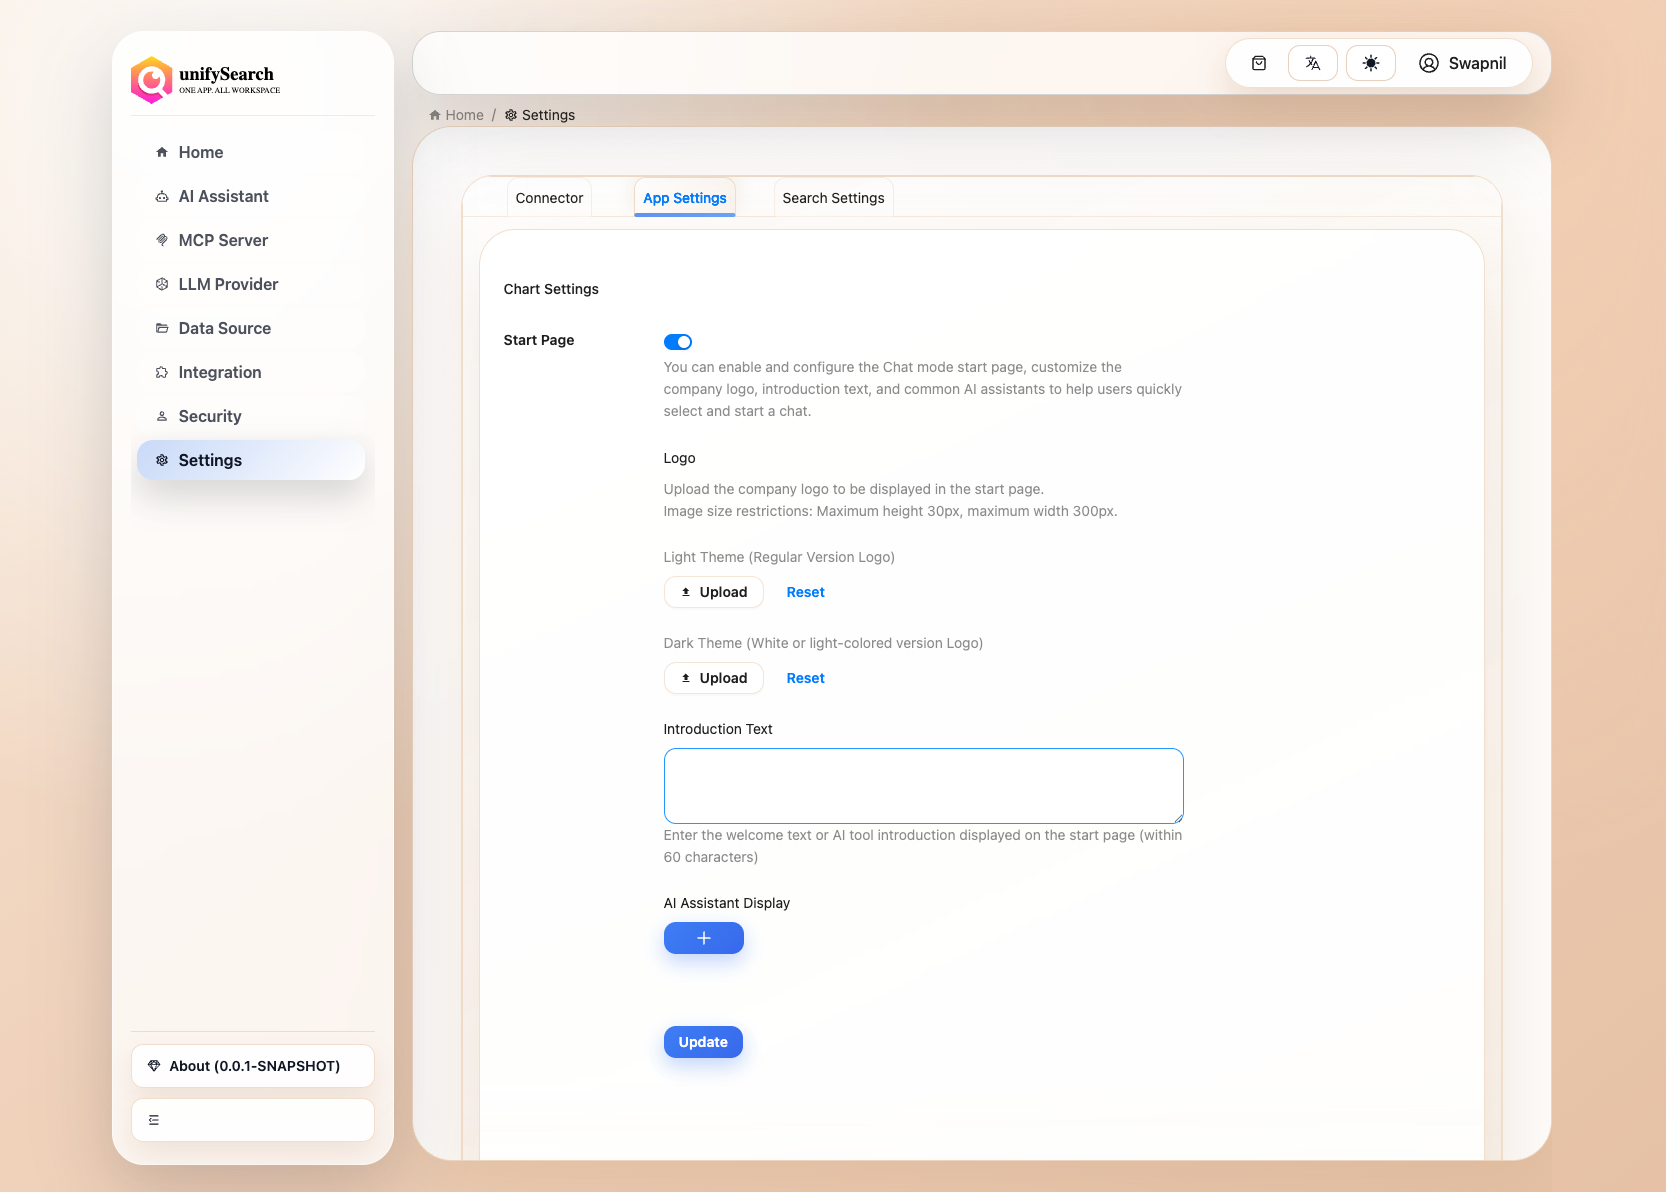
Task: Upload a Dark Theme logo
Action: click(713, 677)
